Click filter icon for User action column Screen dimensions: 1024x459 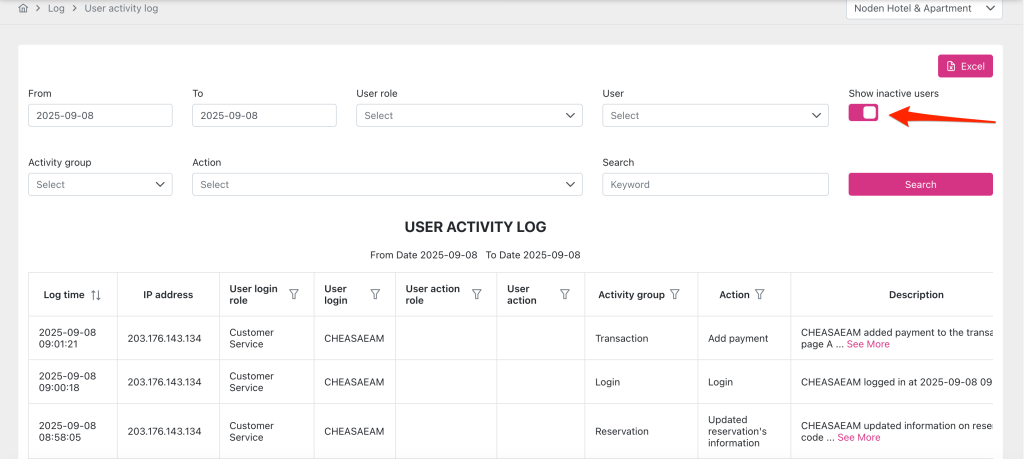coord(565,295)
